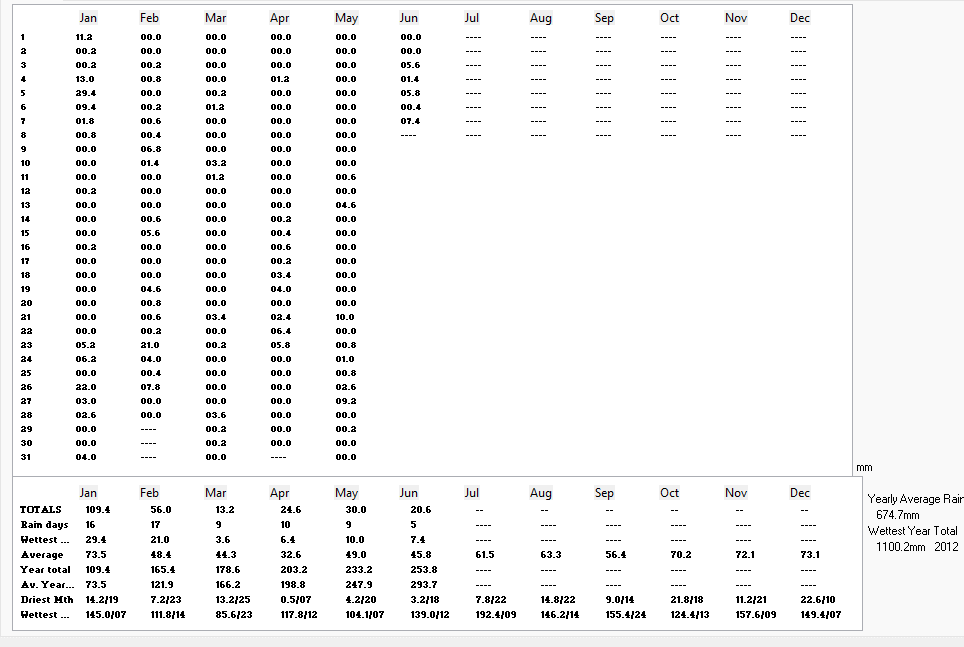Click the Dec header in the daily table
The height and width of the screenshot is (647, 964).
coord(800,18)
